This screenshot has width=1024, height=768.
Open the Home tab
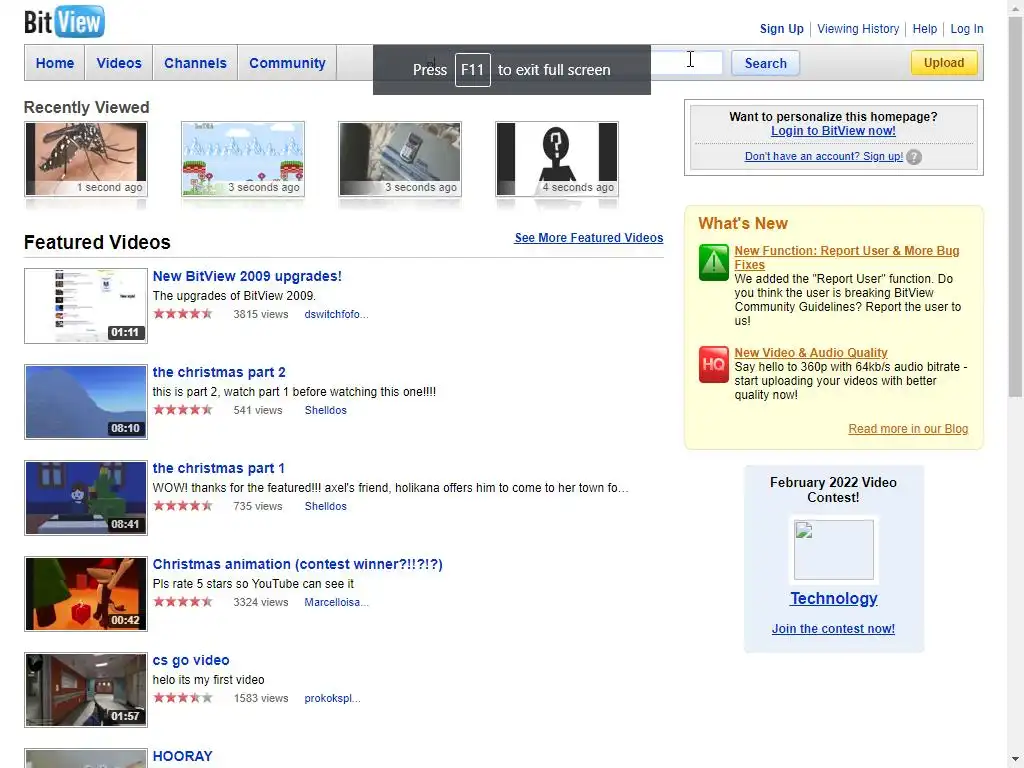point(55,63)
